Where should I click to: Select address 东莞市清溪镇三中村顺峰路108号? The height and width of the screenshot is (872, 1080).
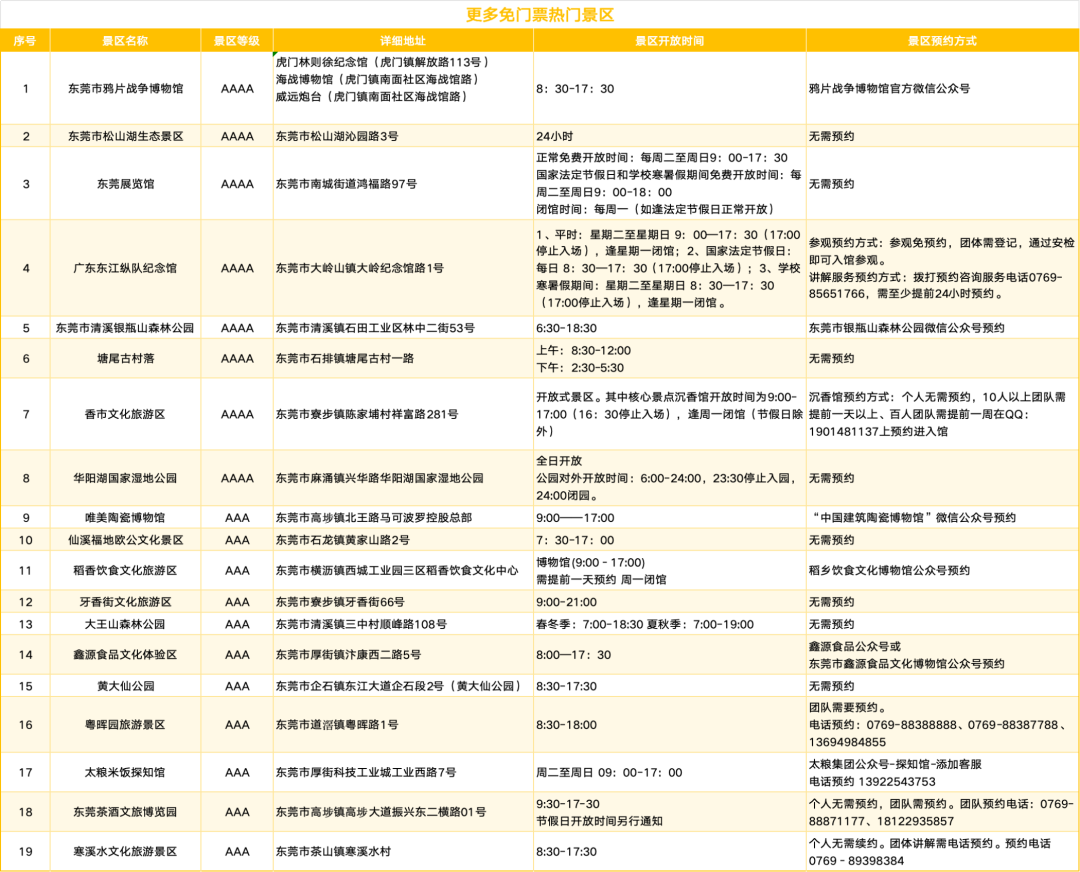click(361, 624)
